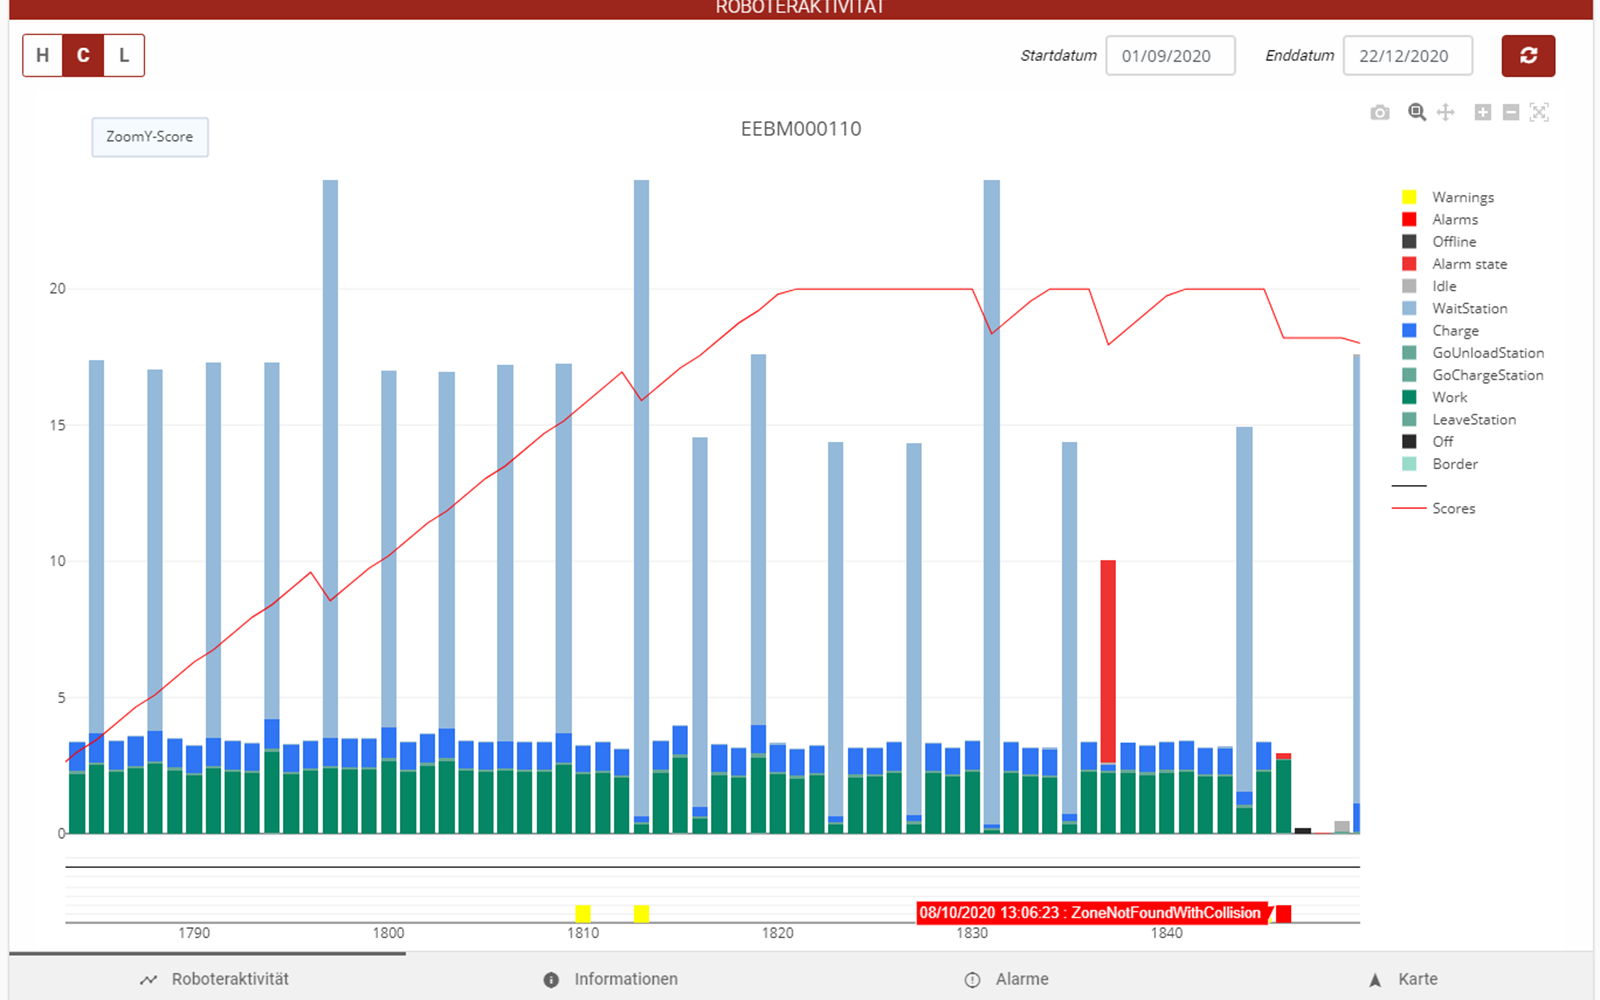Click the zoom out minus icon
Image resolution: width=1600 pixels, height=1000 pixels.
click(1511, 112)
